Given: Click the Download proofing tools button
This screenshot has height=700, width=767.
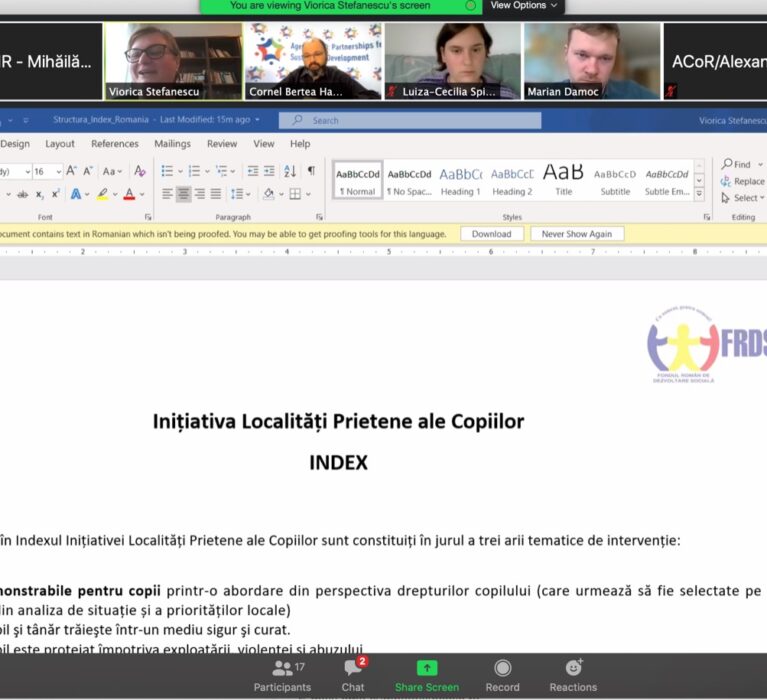Looking at the screenshot, I should 492,234.
